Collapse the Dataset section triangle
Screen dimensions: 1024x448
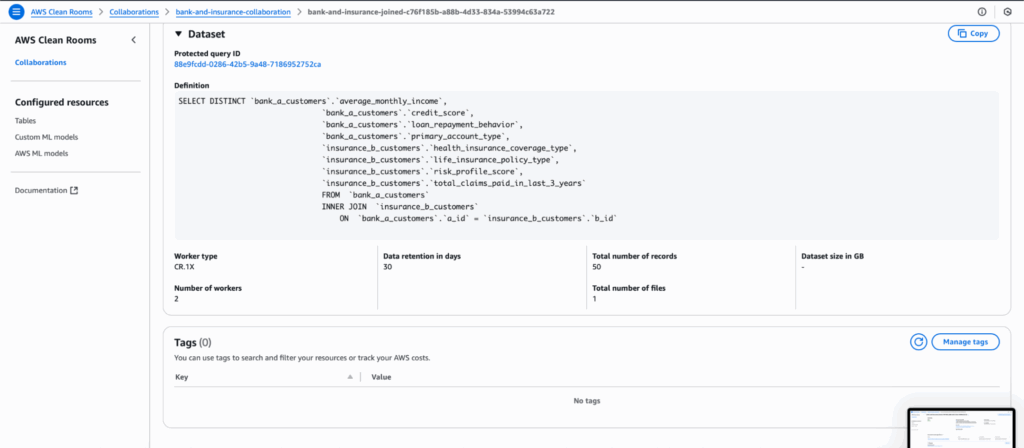point(178,33)
